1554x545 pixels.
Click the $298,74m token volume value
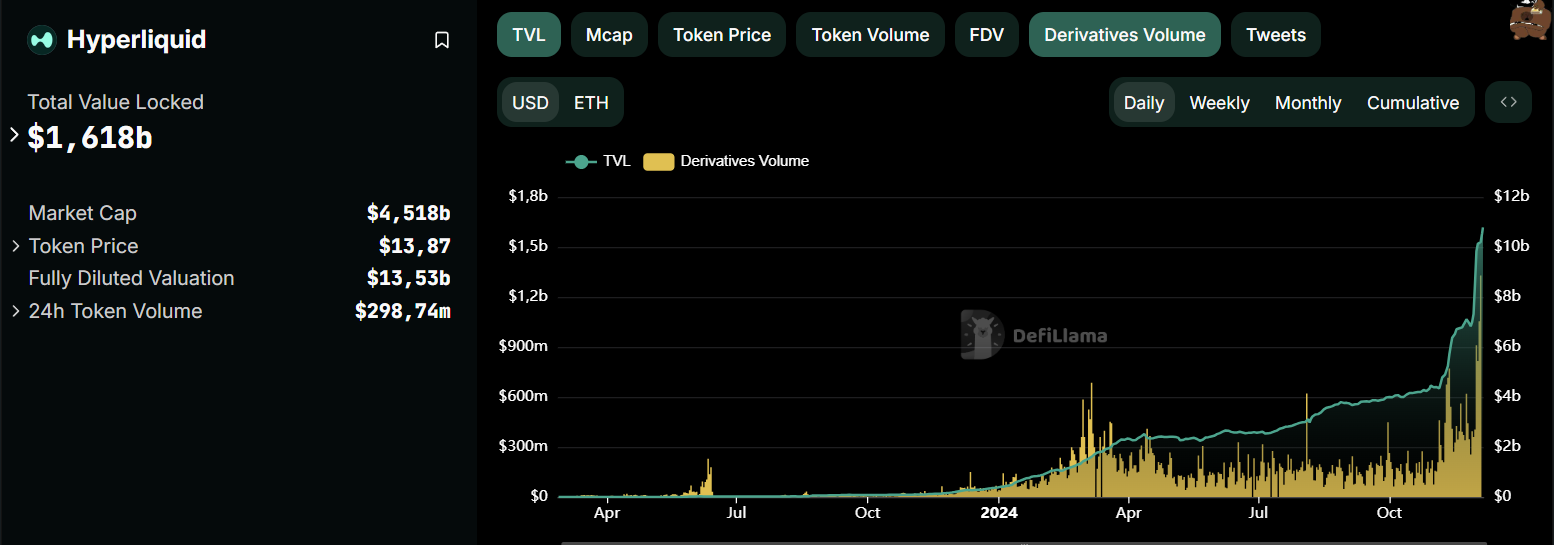403,311
